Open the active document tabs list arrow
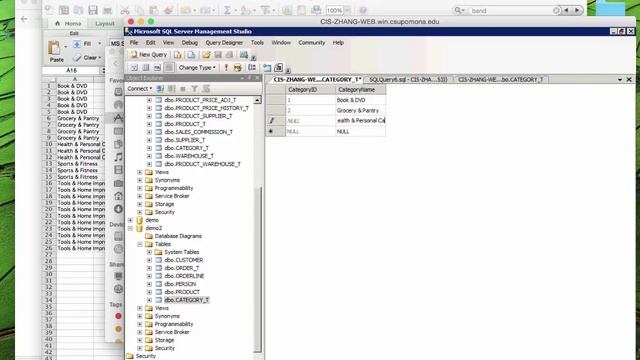The height and width of the screenshot is (360, 640). pyautogui.click(x=620, y=80)
